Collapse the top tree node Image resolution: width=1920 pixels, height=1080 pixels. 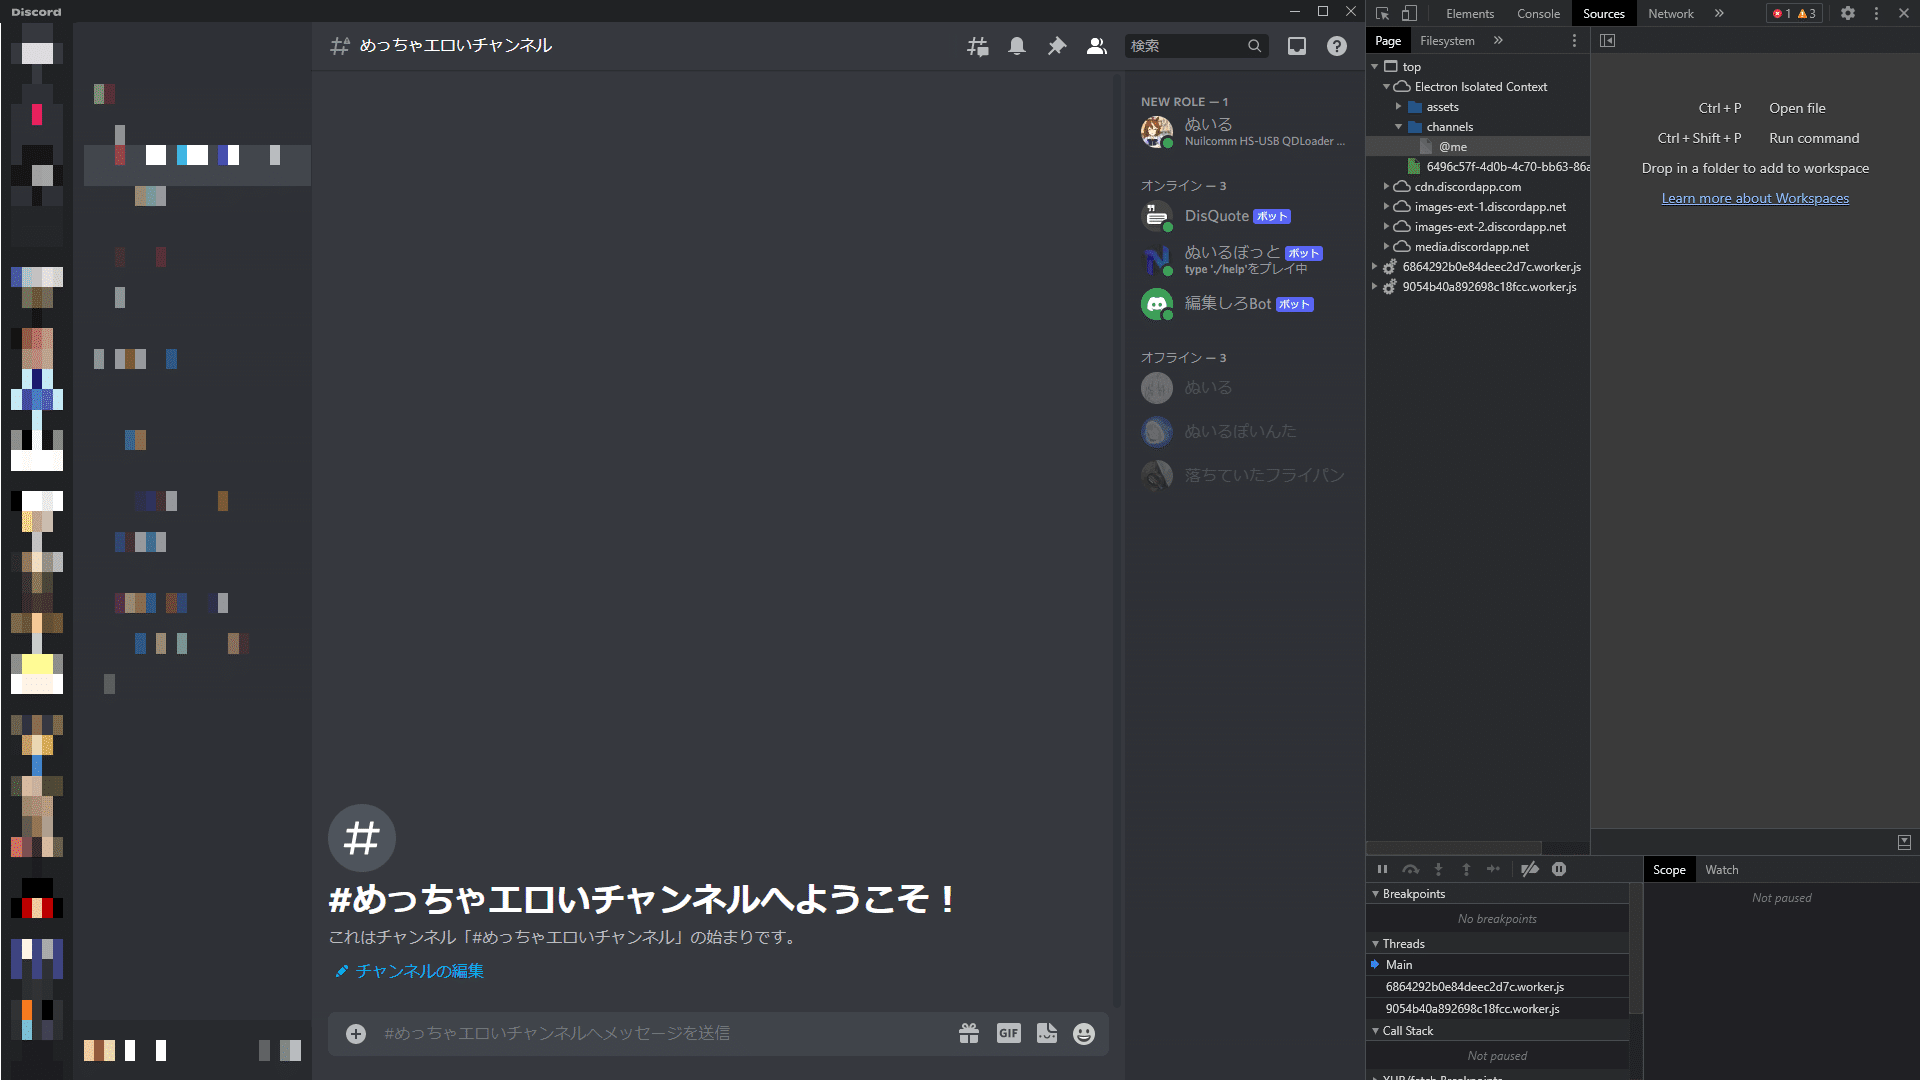[1375, 67]
